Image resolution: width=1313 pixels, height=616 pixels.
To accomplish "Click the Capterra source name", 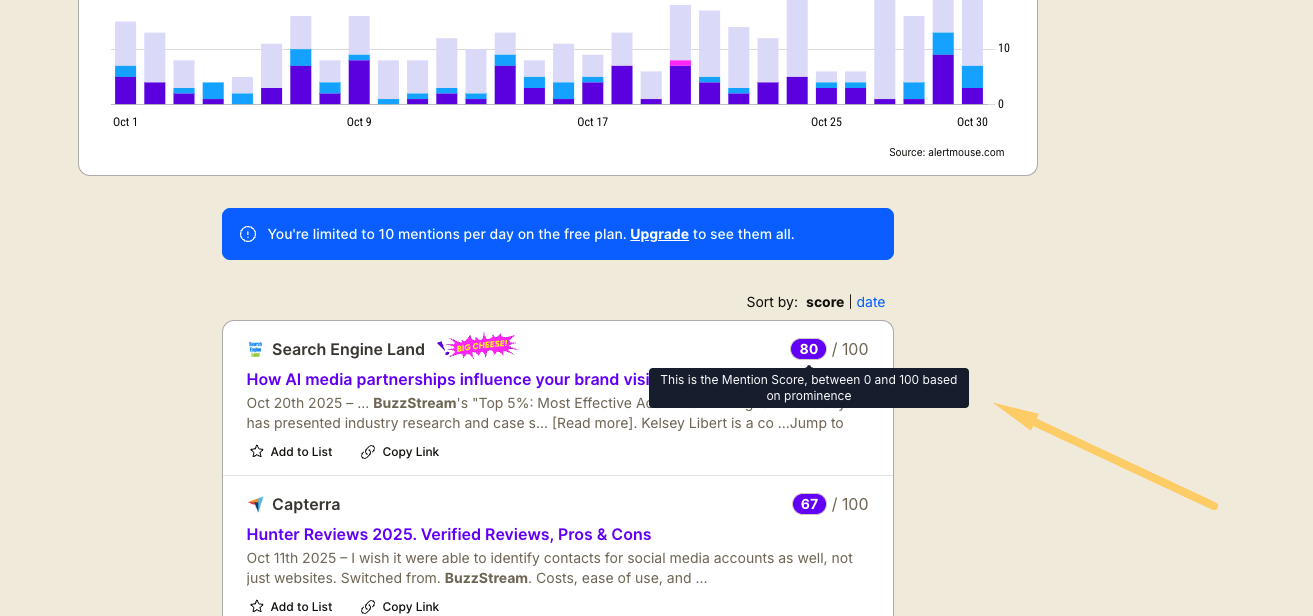I will coord(306,504).
